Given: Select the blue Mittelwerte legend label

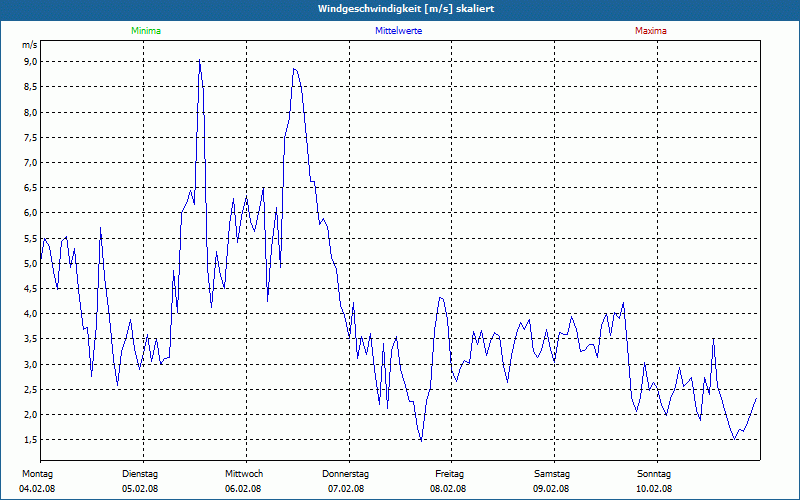Looking at the screenshot, I should coord(398,31).
